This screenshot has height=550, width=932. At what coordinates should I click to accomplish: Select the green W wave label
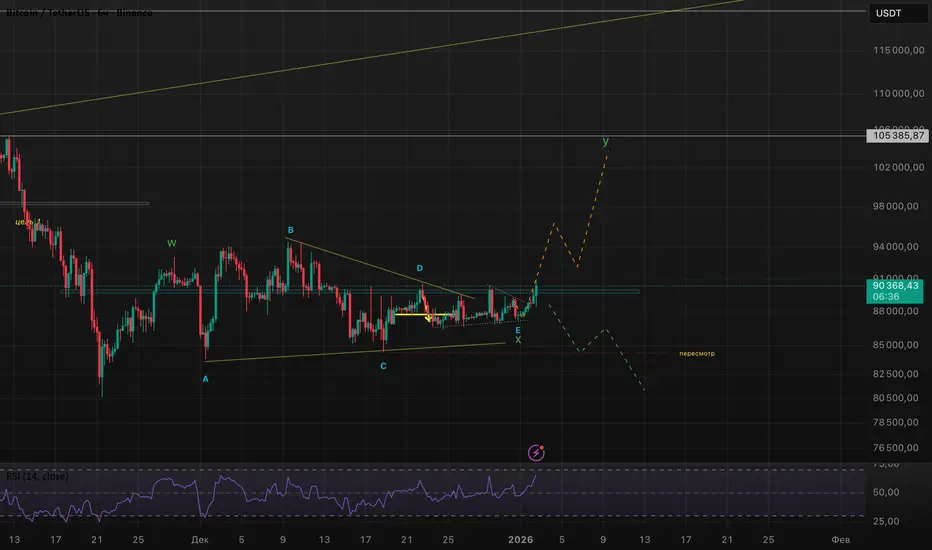click(x=172, y=243)
